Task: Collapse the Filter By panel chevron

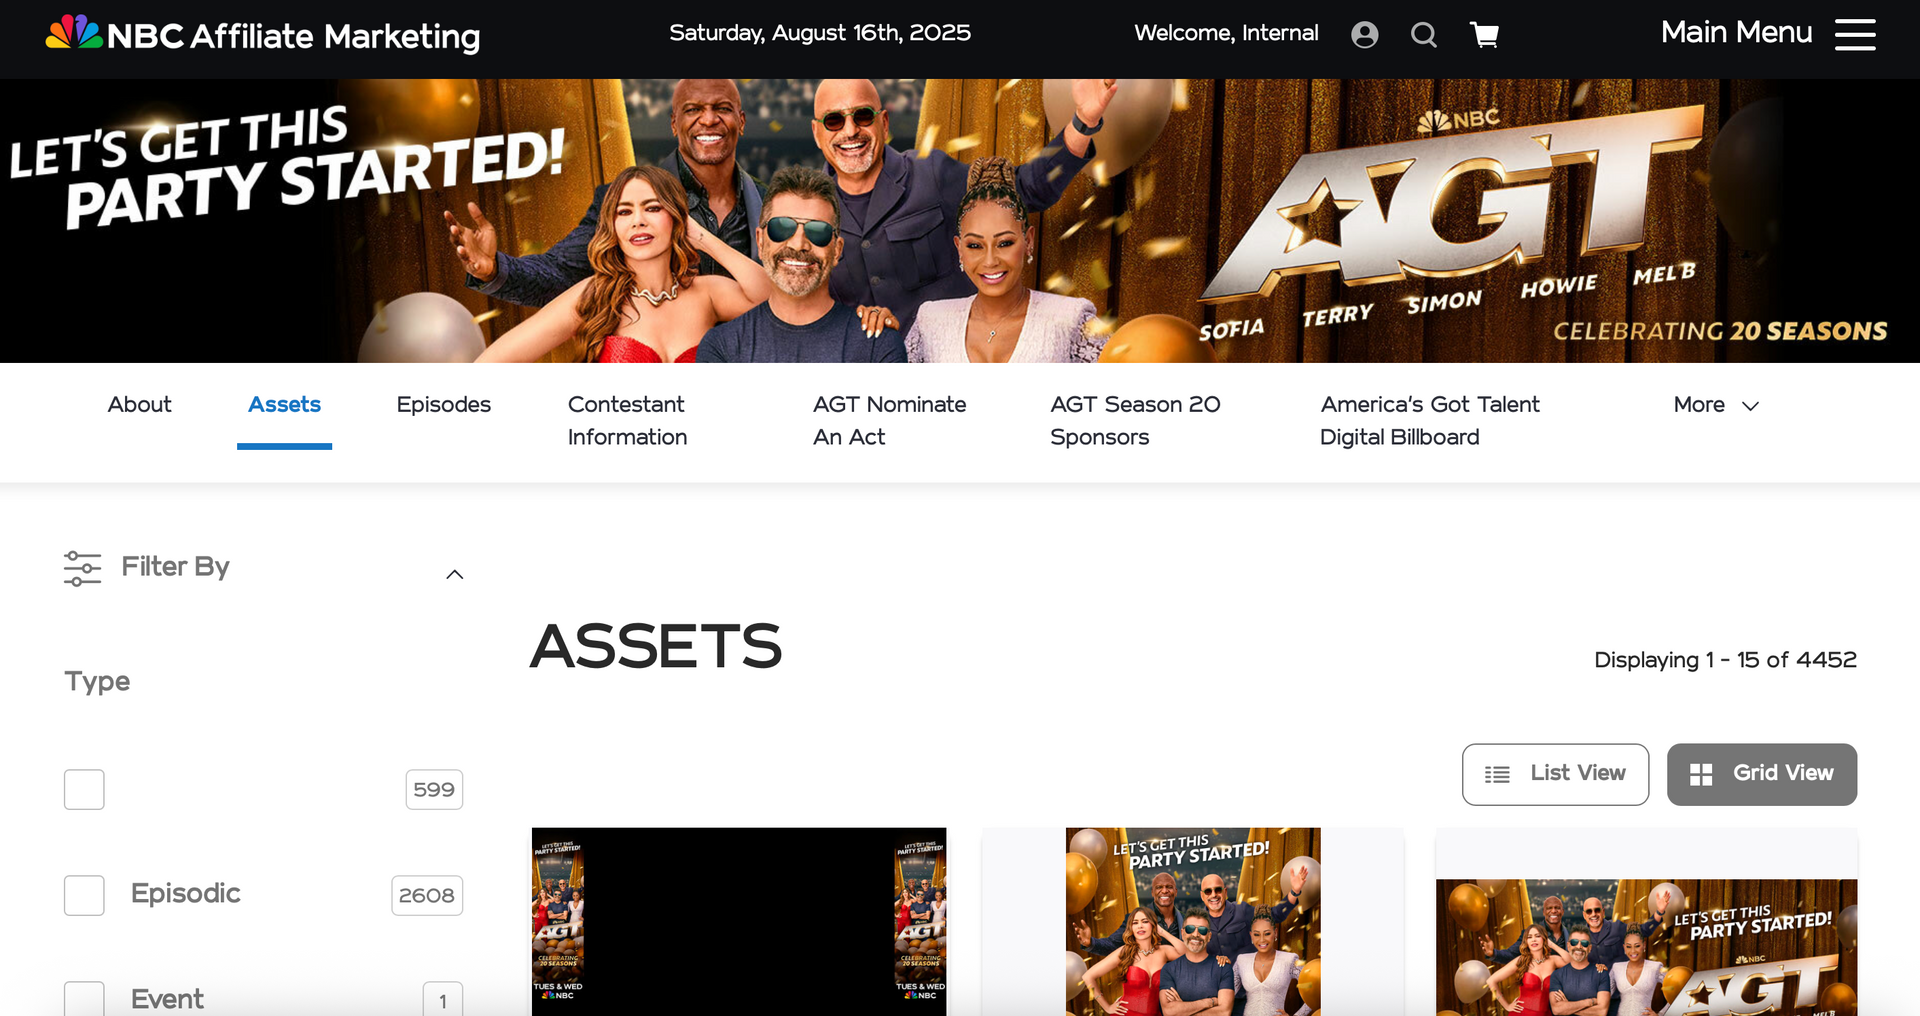Action: click(455, 574)
